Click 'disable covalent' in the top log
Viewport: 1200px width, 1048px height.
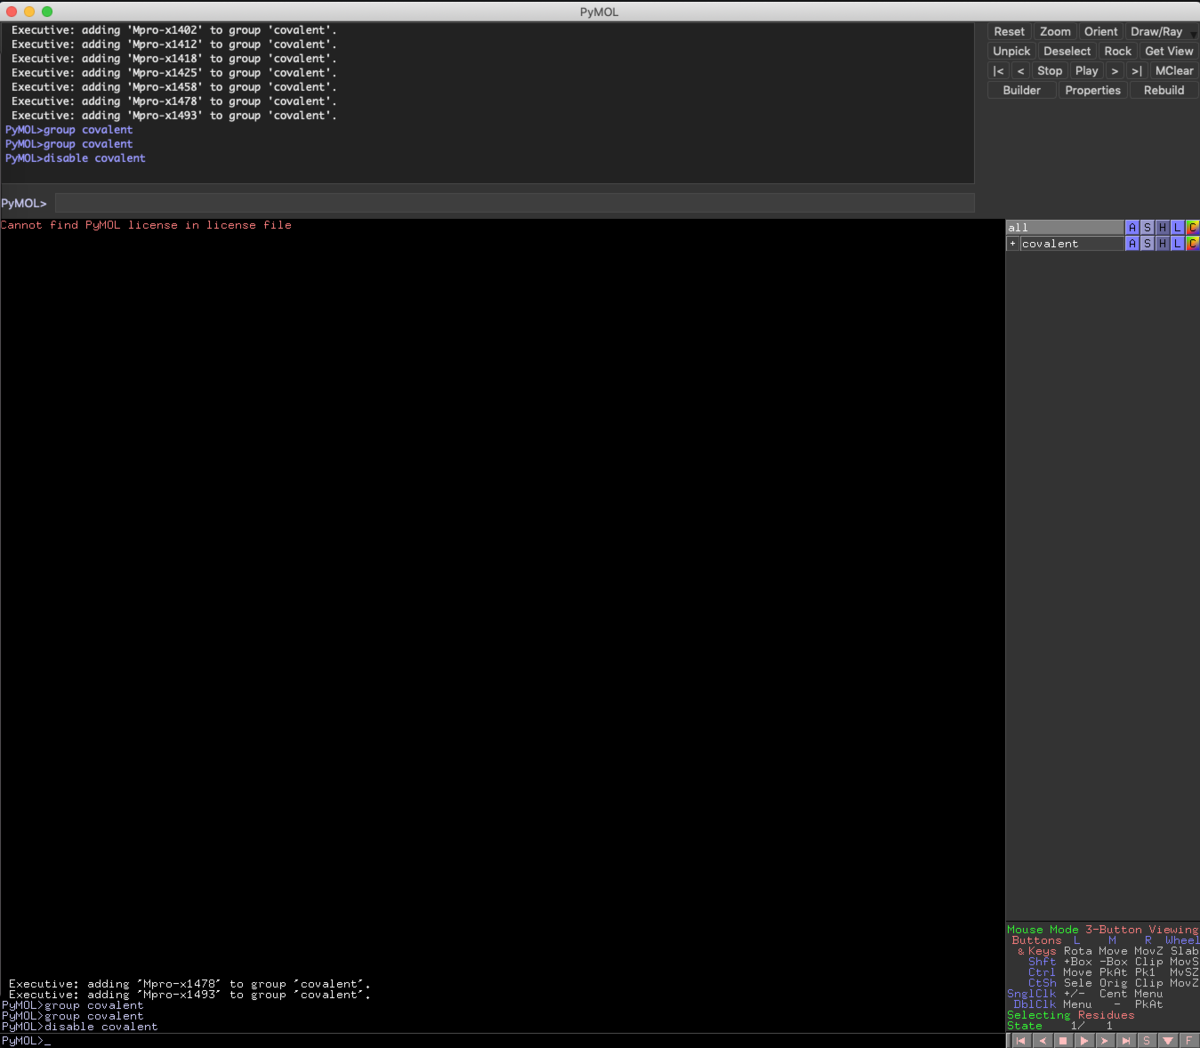(x=95, y=158)
